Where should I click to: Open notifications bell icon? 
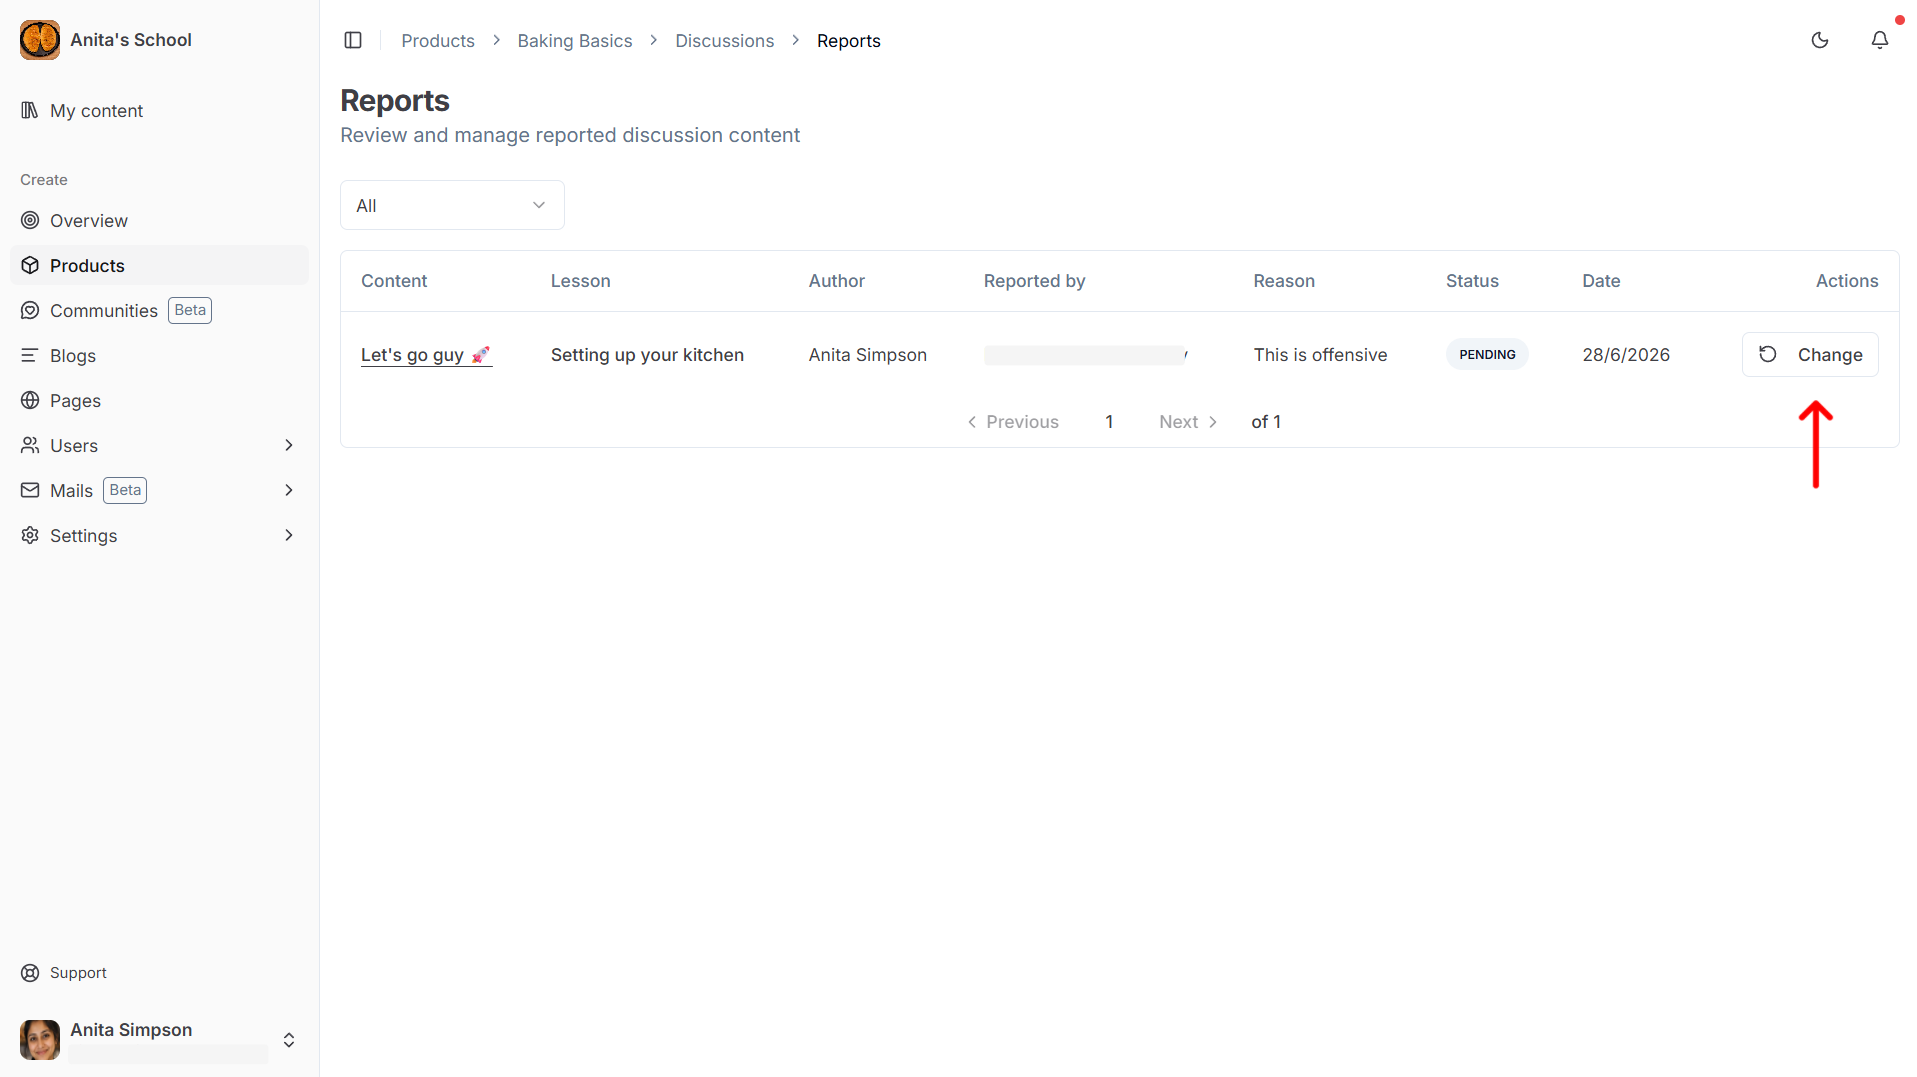1880,40
